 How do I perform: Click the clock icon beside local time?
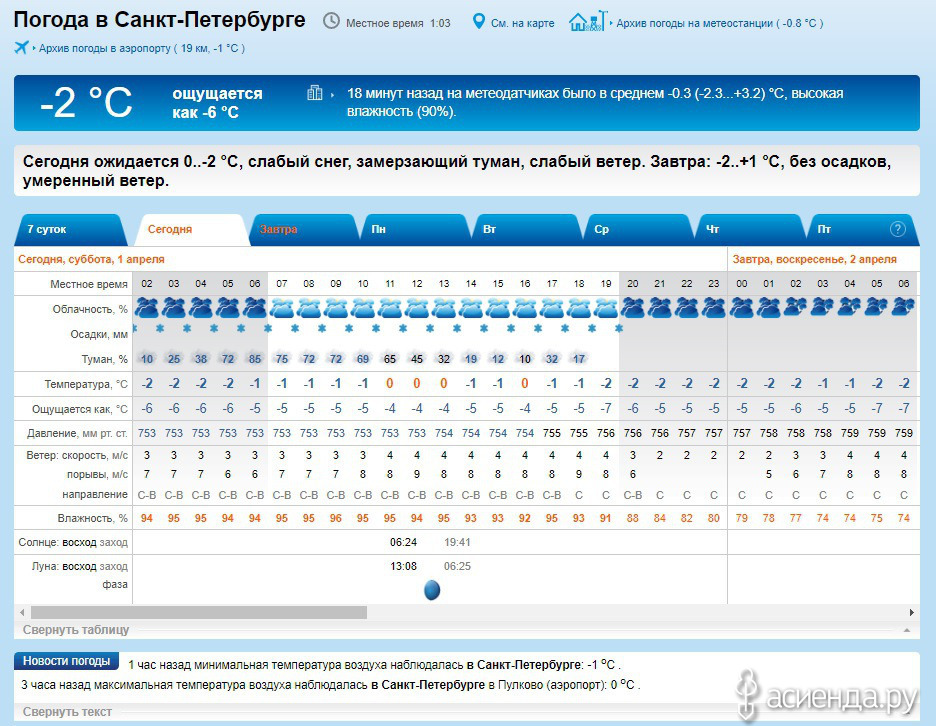pyautogui.click(x=331, y=21)
